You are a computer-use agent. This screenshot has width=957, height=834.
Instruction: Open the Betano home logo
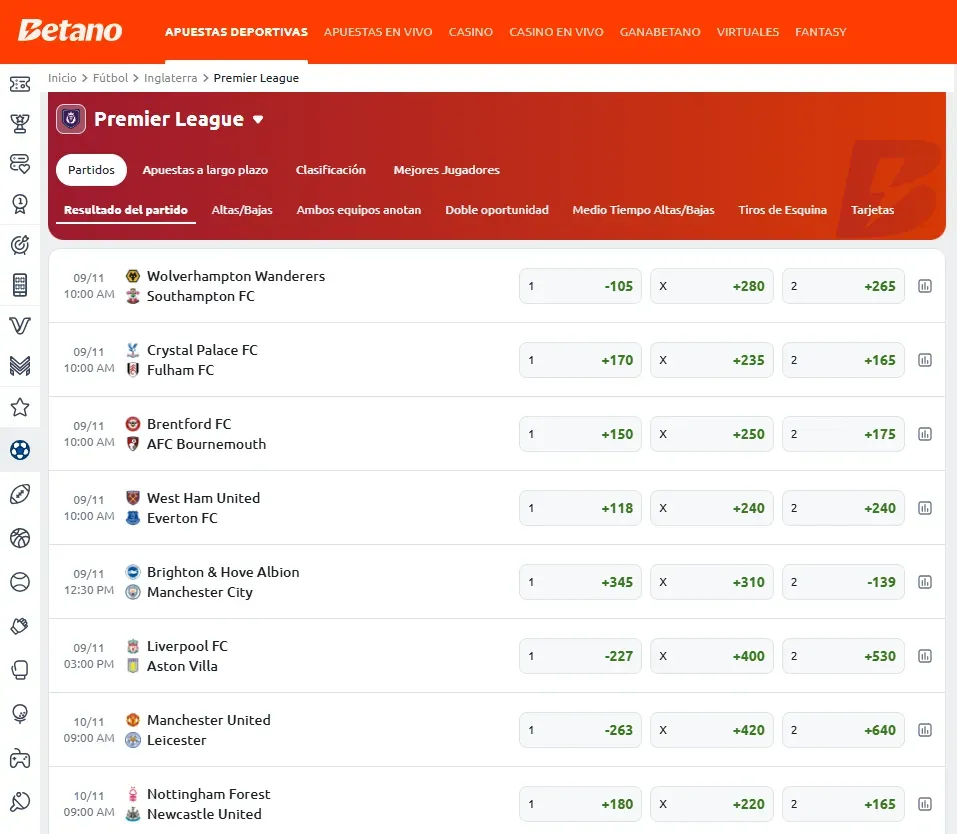[68, 31]
